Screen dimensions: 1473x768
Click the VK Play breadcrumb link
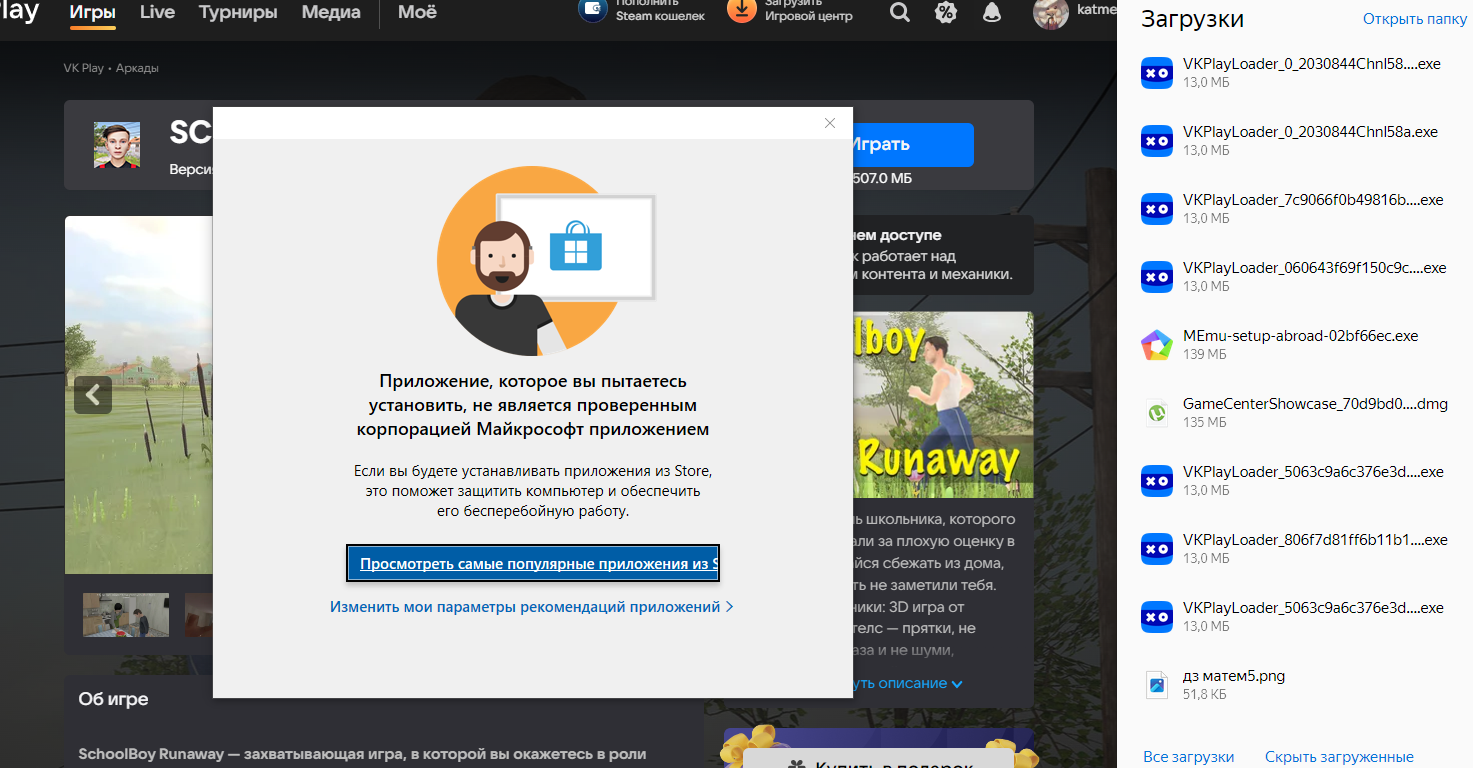tap(84, 68)
